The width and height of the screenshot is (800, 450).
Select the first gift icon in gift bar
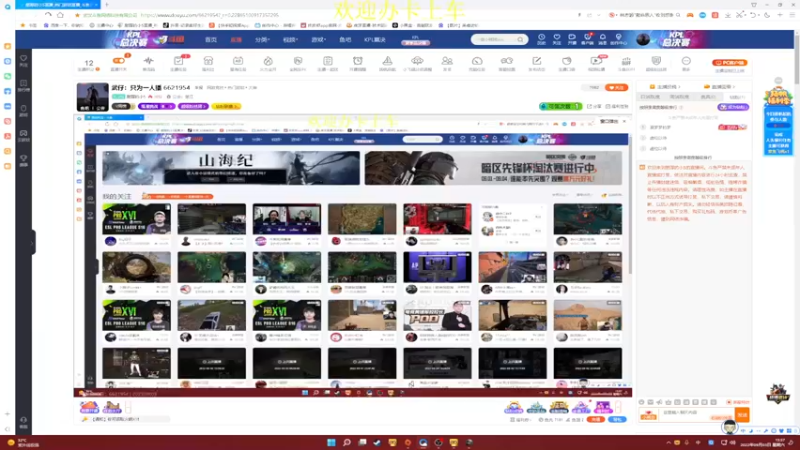[x=513, y=407]
